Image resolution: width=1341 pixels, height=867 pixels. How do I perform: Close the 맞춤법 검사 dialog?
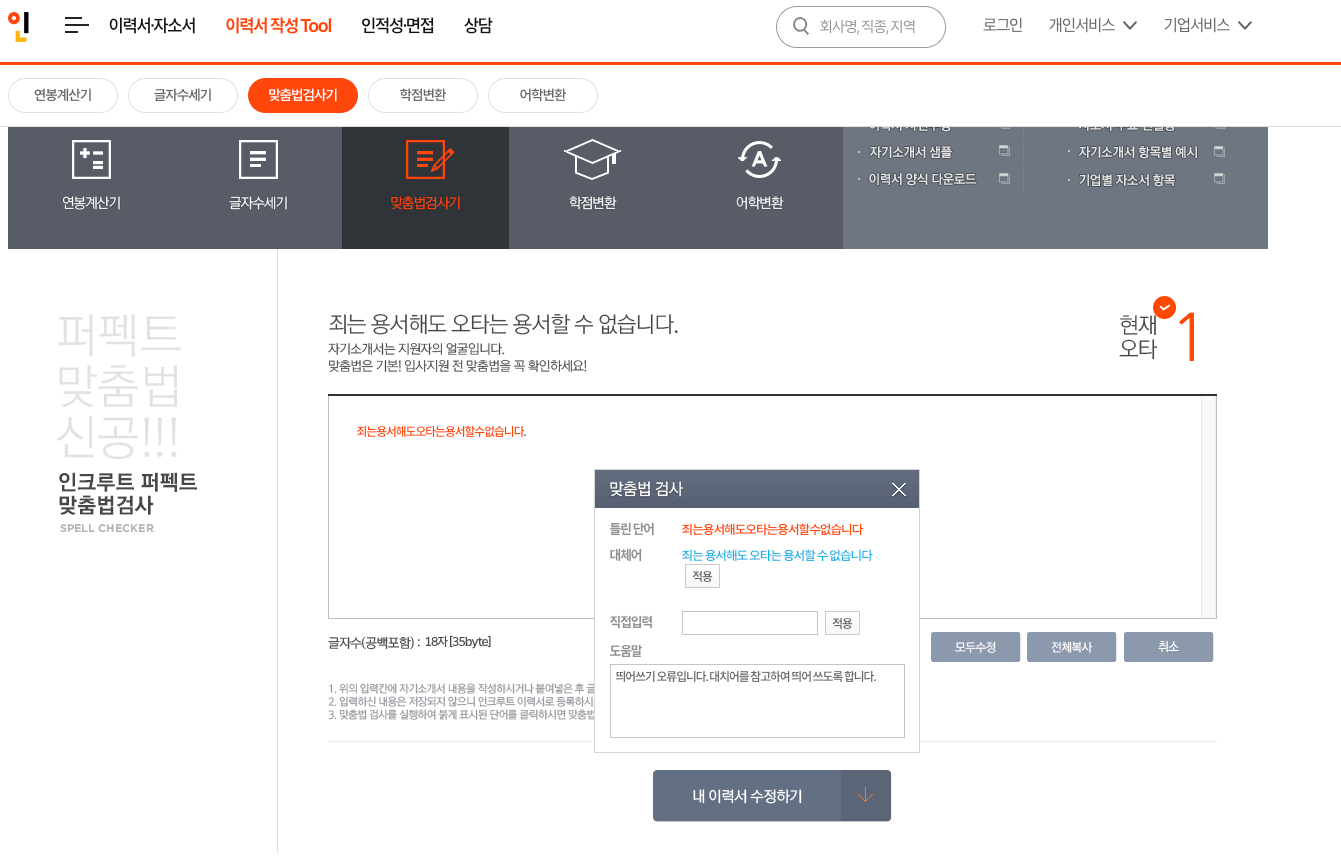(898, 489)
